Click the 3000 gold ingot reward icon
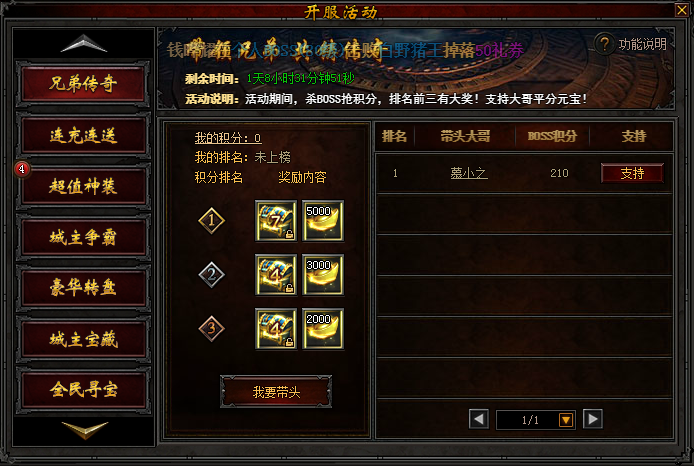The width and height of the screenshot is (694, 466). tap(323, 275)
